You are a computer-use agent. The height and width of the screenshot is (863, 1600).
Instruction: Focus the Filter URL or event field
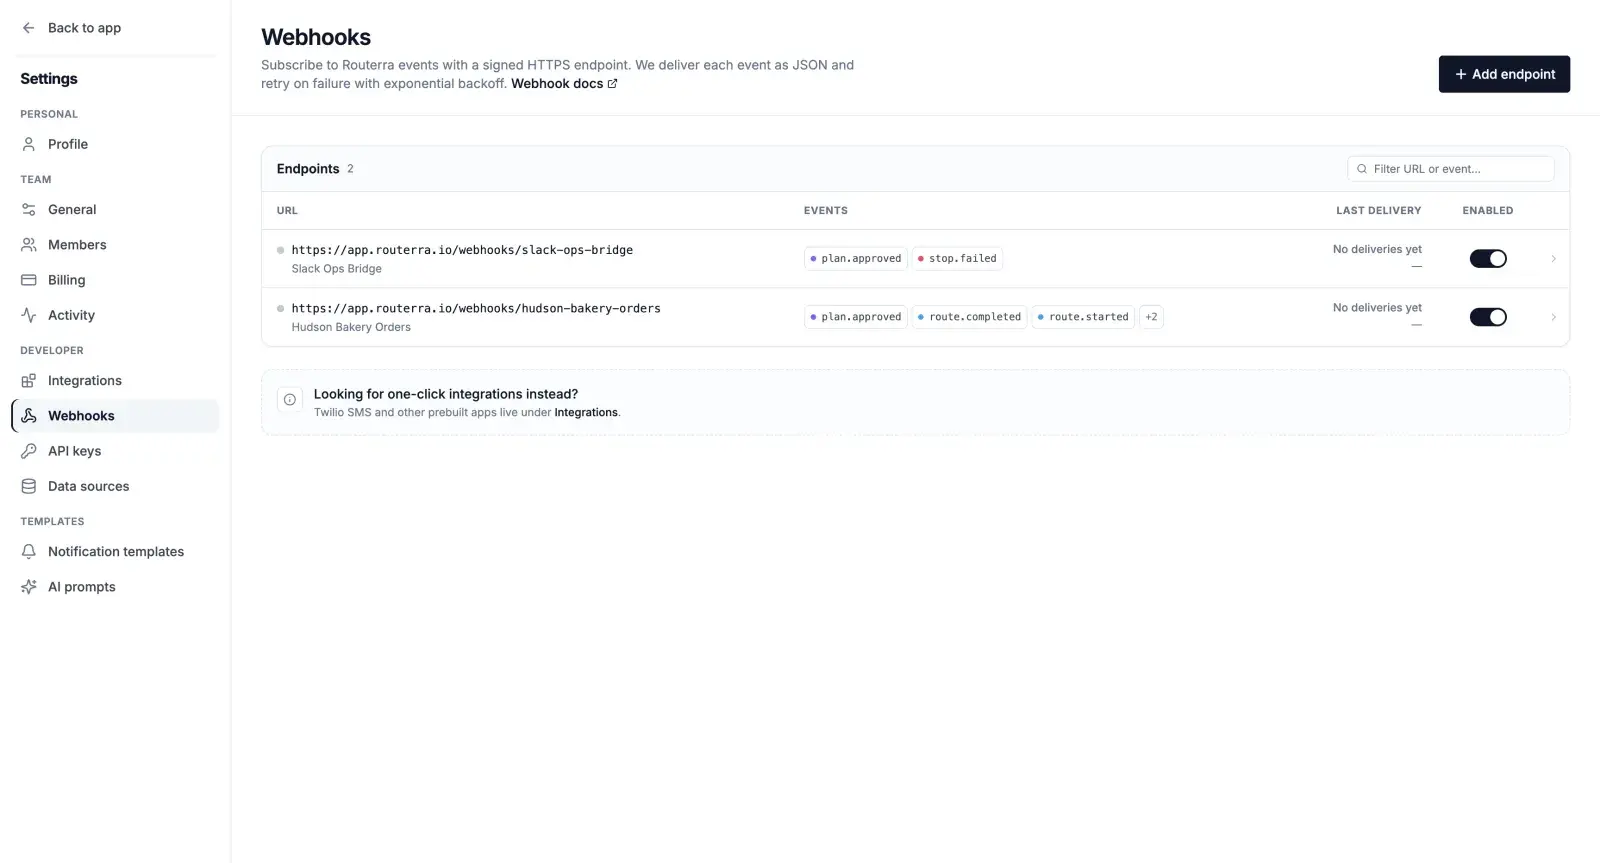[1451, 169]
